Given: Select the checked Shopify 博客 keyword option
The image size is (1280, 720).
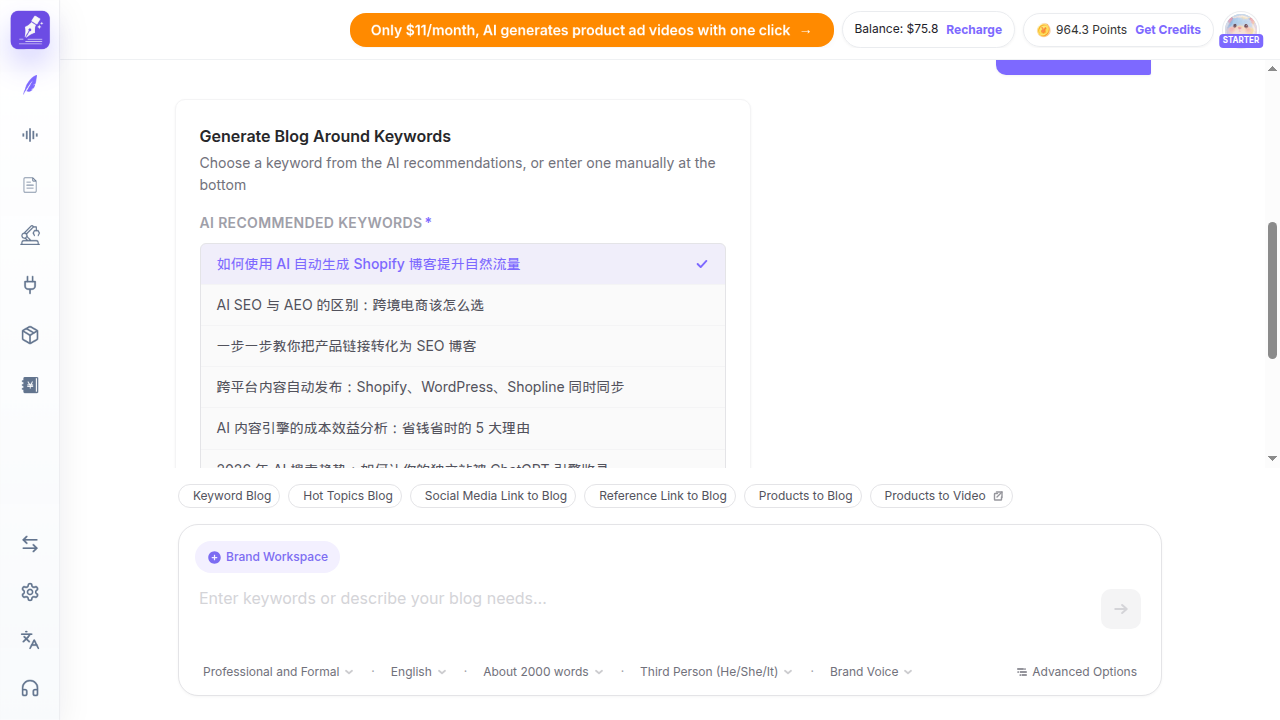Looking at the screenshot, I should click(x=463, y=264).
